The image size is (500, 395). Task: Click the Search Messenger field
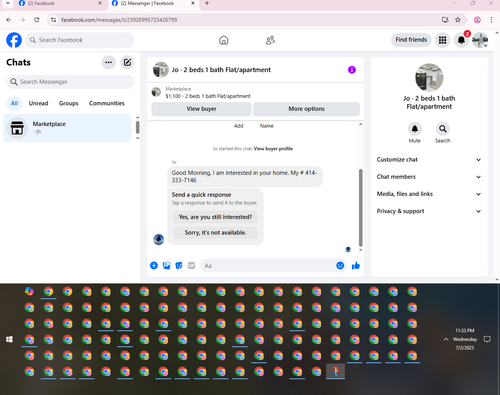(x=70, y=82)
